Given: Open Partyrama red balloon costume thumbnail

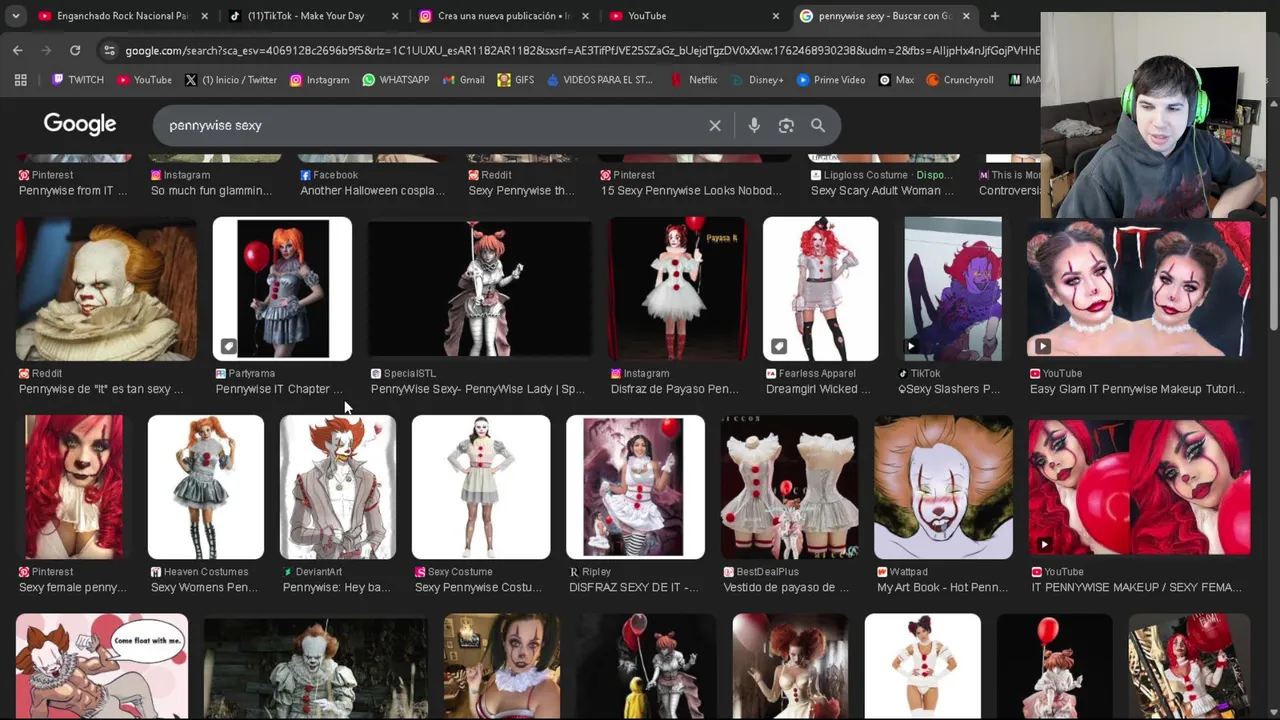Looking at the screenshot, I should (x=282, y=288).
